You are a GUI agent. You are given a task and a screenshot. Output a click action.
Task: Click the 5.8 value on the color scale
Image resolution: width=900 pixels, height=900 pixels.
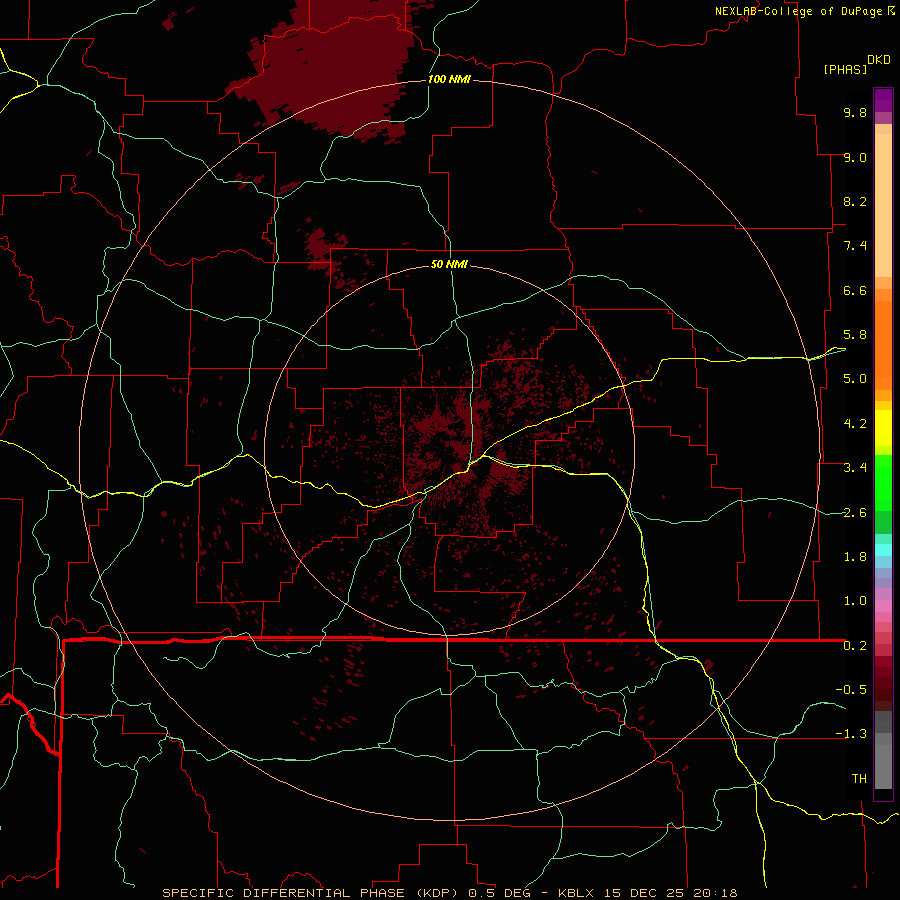pos(855,335)
